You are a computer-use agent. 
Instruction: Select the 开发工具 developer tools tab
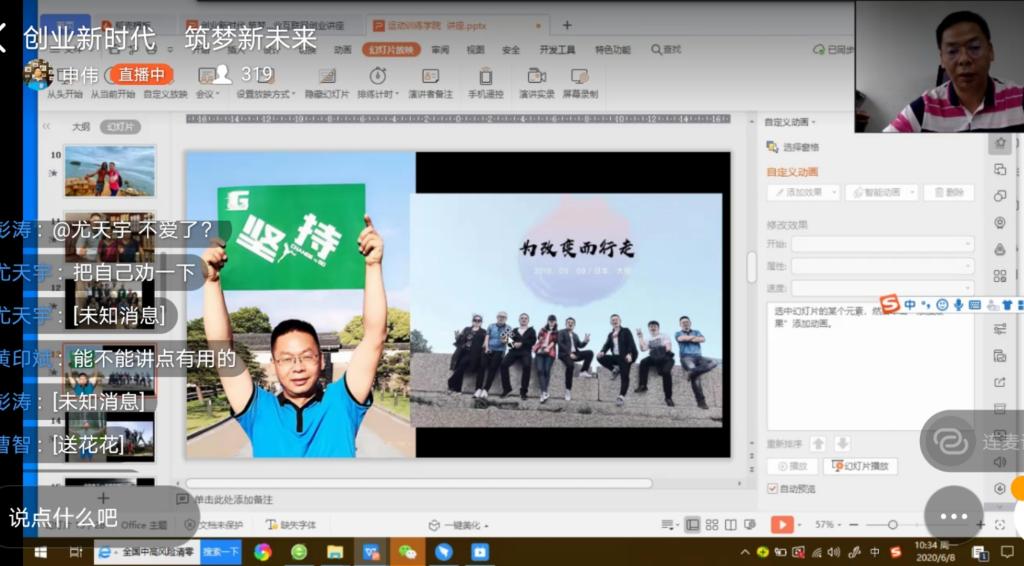tap(557, 49)
